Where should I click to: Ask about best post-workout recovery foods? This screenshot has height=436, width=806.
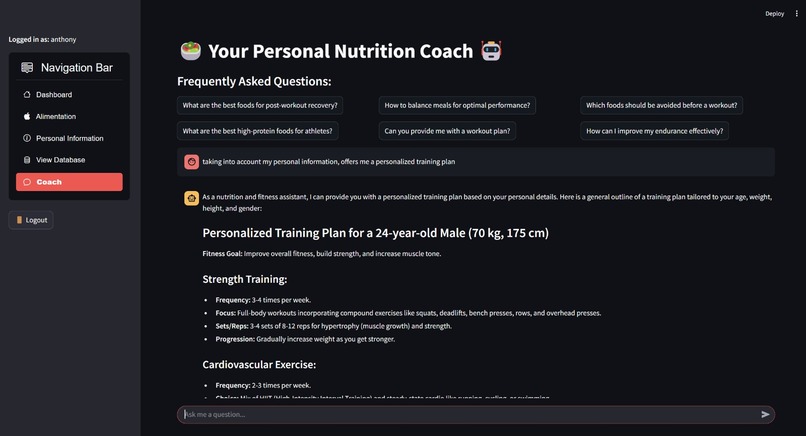coord(260,105)
